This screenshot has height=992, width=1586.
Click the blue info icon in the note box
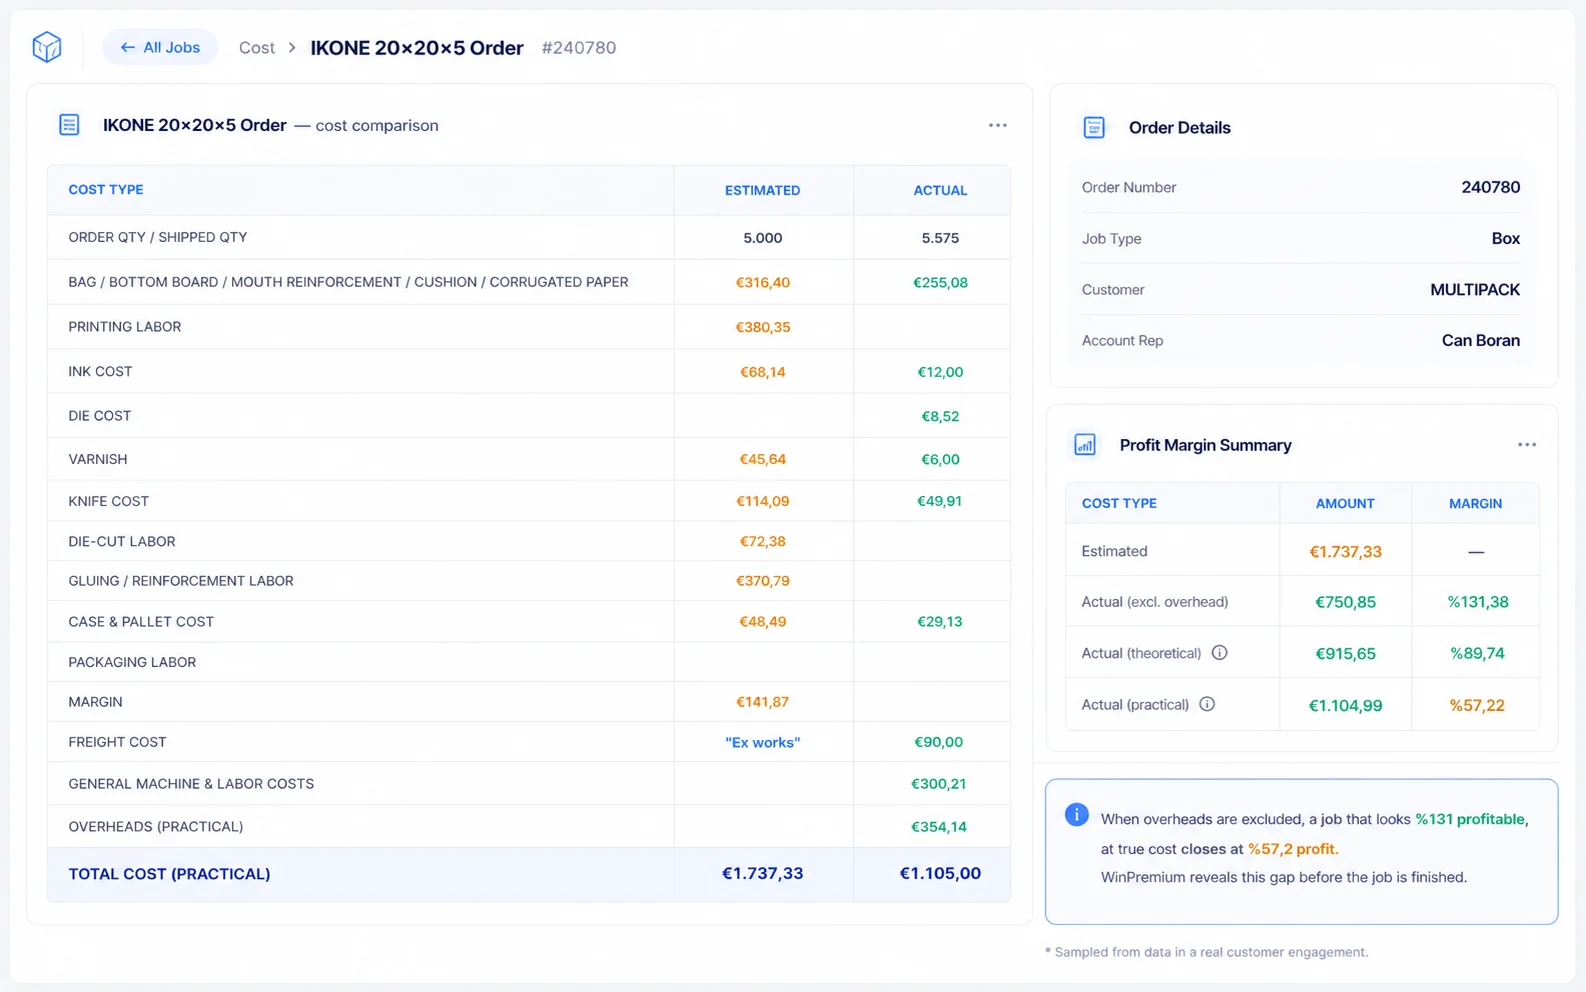click(1076, 814)
